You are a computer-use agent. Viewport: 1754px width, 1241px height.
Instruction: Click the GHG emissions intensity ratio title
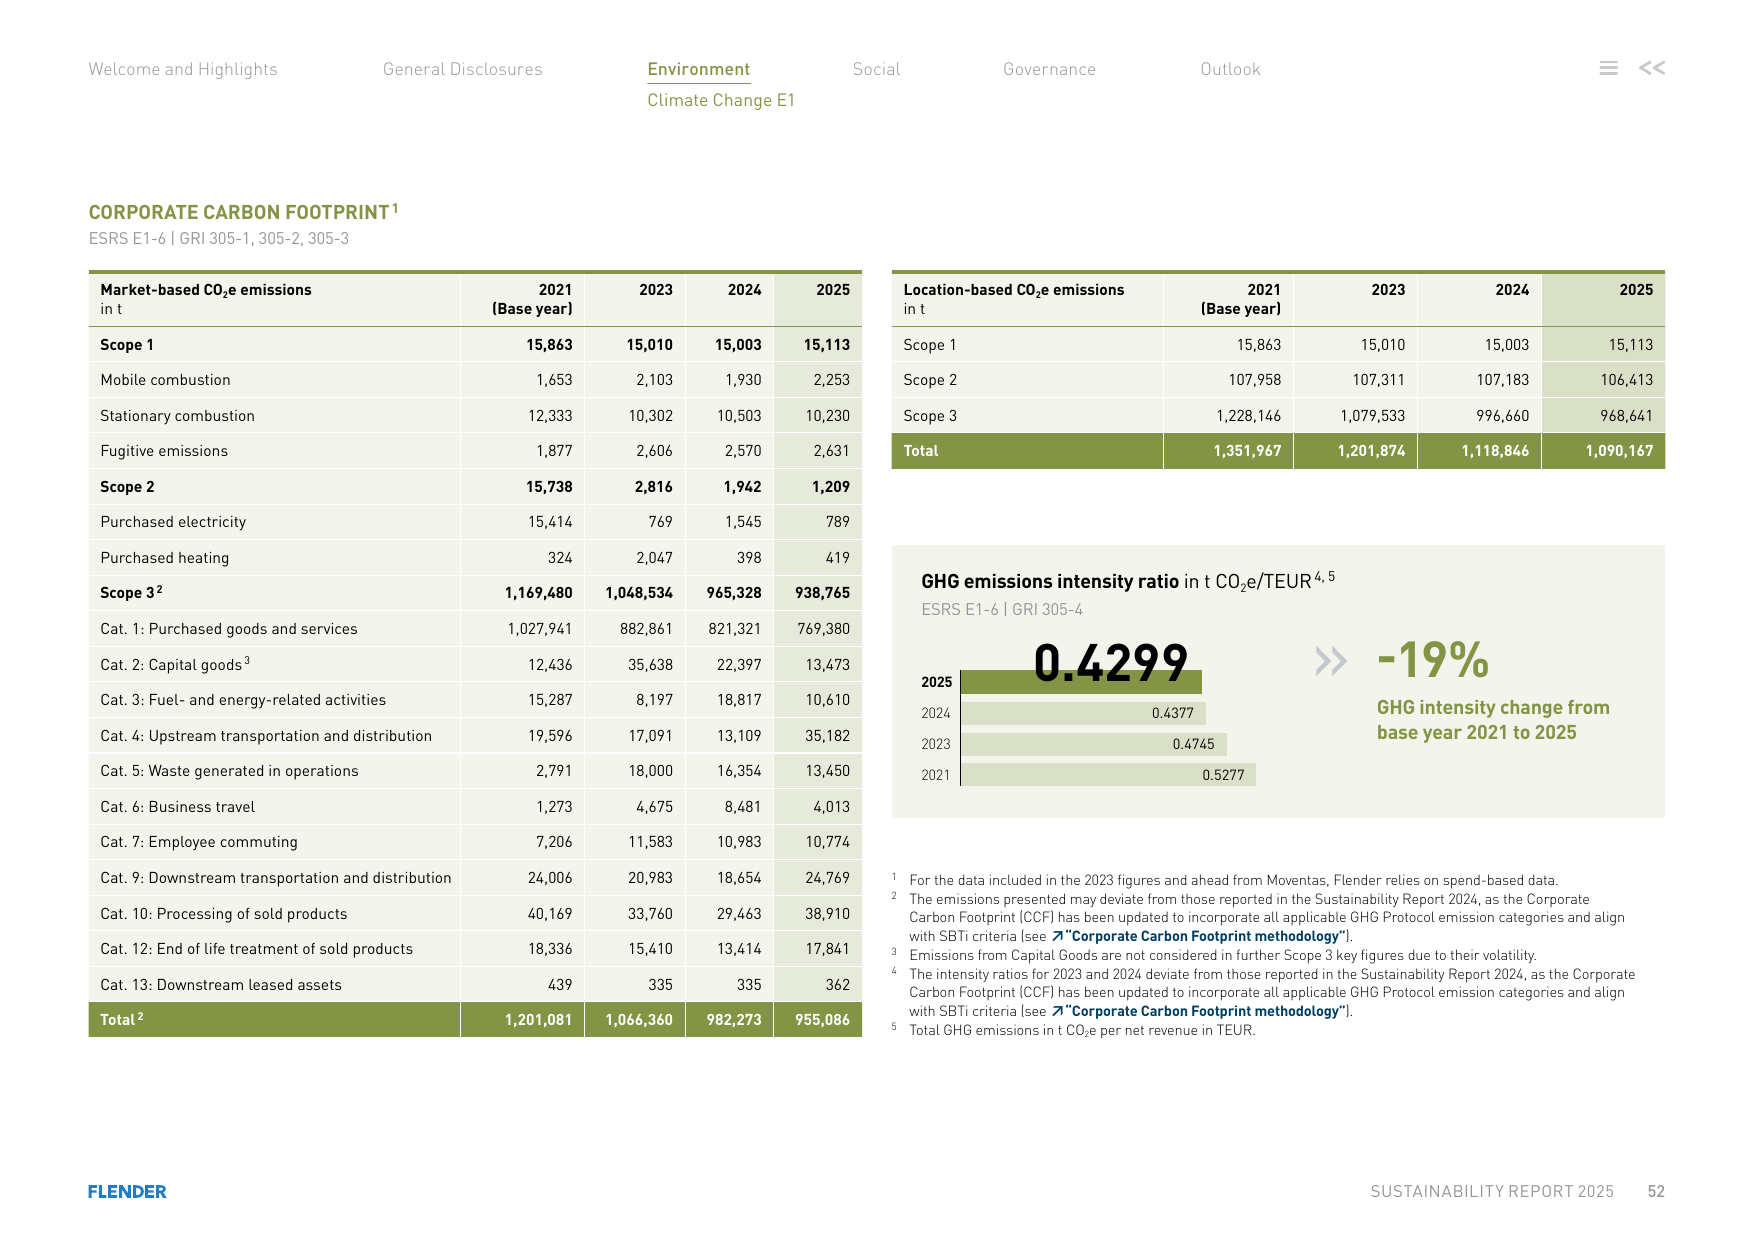(1128, 581)
